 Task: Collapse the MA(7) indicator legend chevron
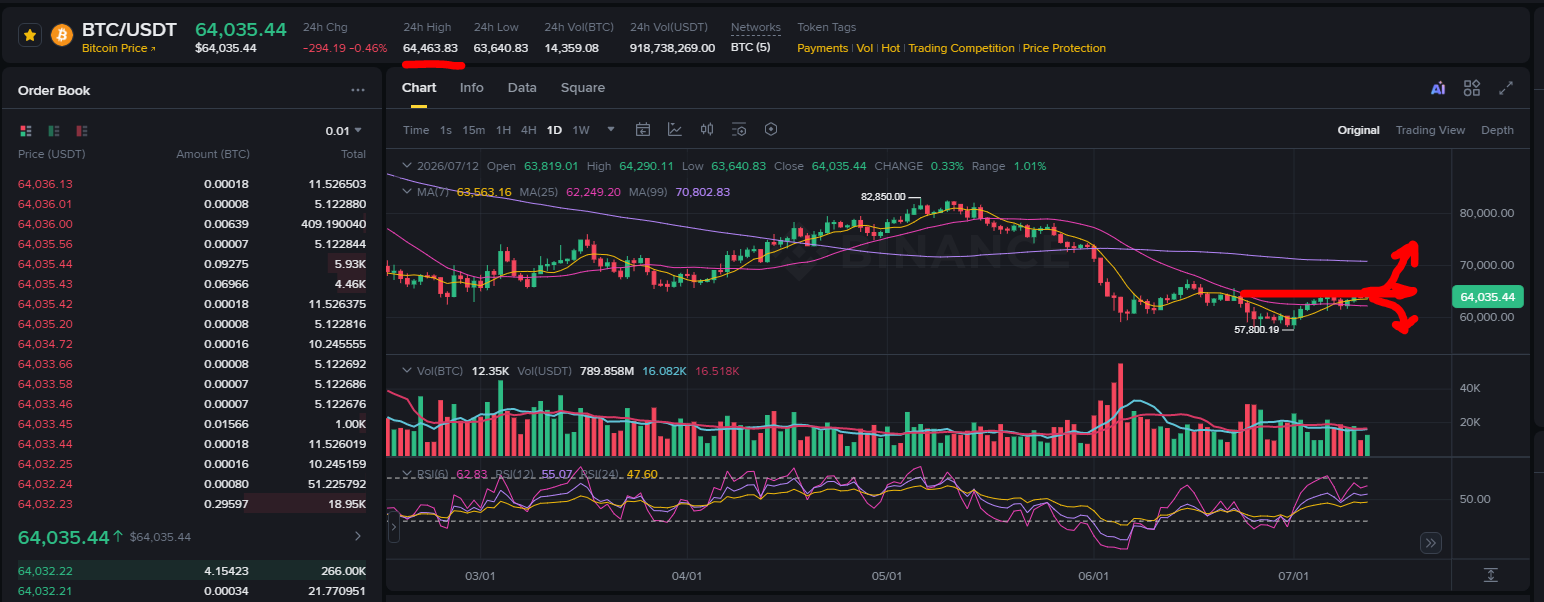tap(407, 192)
